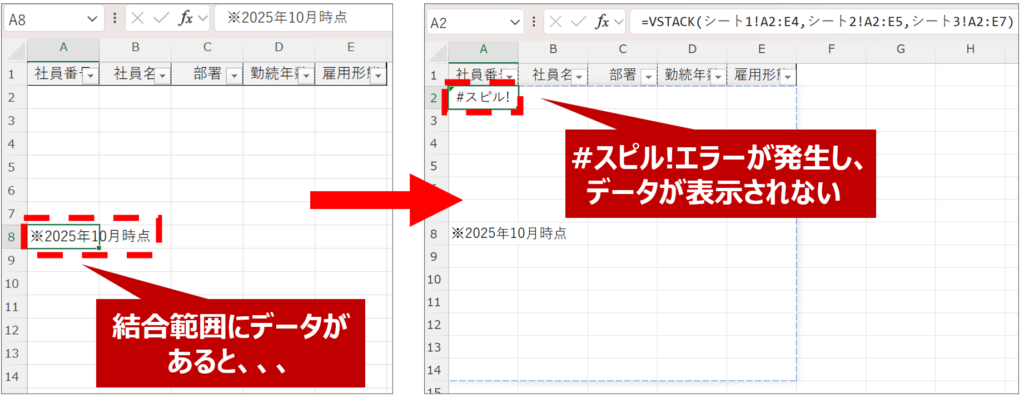Viewport: 1024px width, 398px height.
Task: Open Name Box dropdown showing A8
Action: pyautogui.click(x=91, y=18)
